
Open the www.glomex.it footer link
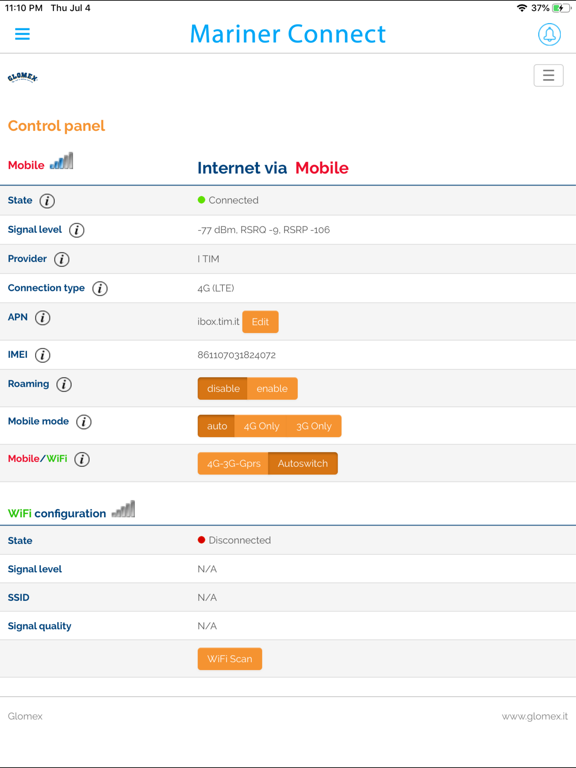[534, 717]
